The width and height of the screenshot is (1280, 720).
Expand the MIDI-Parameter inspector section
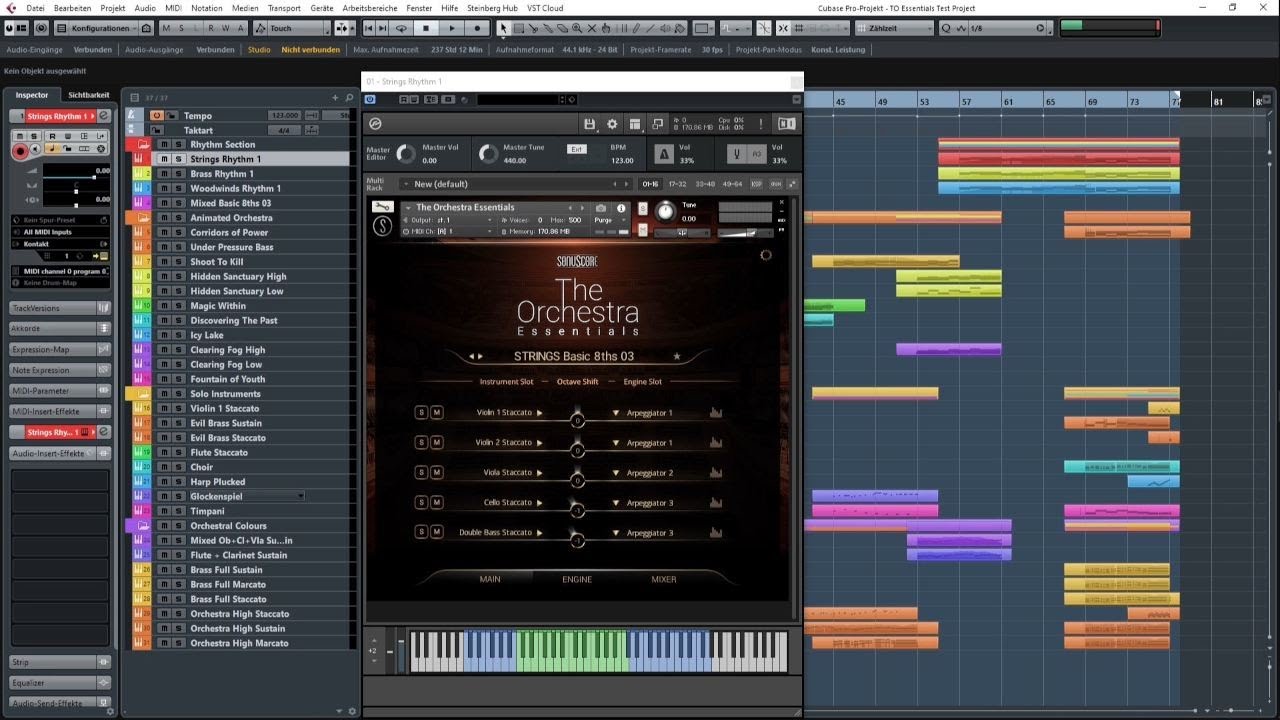(60, 391)
